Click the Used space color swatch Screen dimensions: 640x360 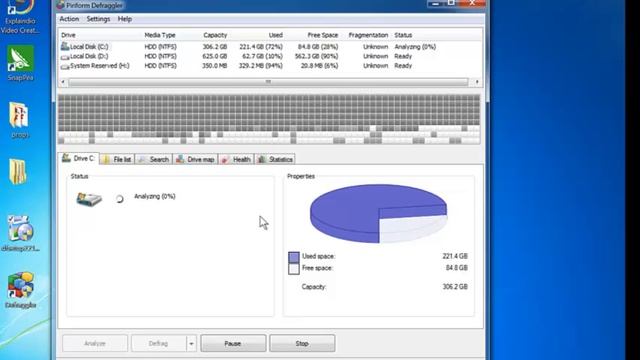(294, 257)
